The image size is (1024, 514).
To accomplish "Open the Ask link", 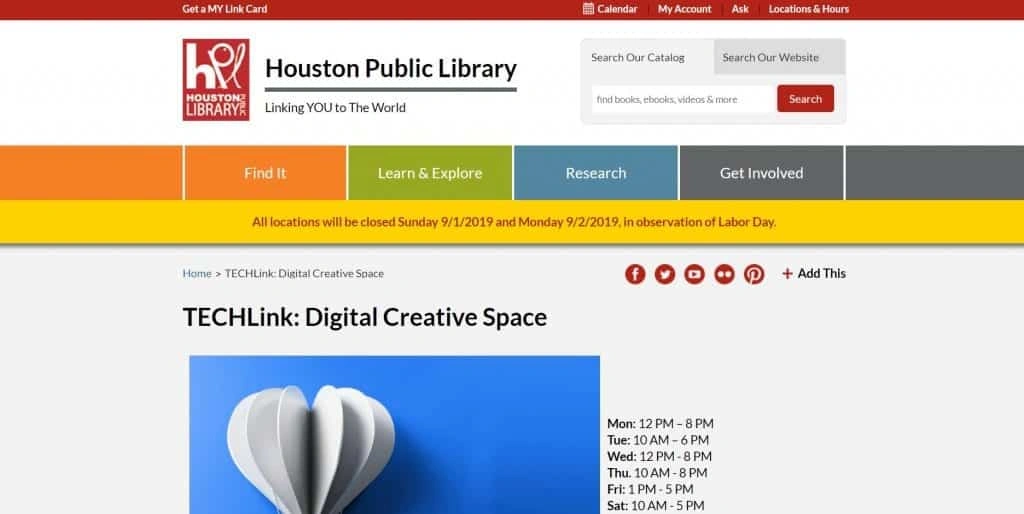I will pyautogui.click(x=740, y=9).
